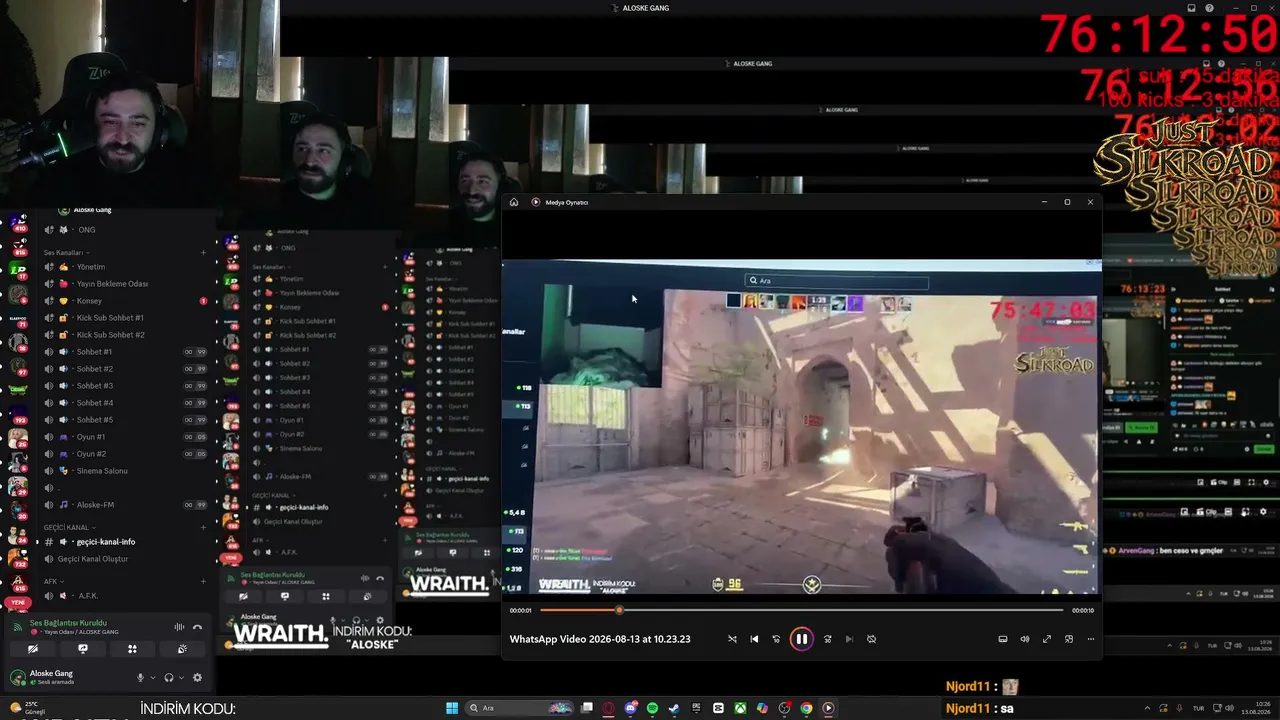Toggle repeat mode in Media Player

(871, 639)
